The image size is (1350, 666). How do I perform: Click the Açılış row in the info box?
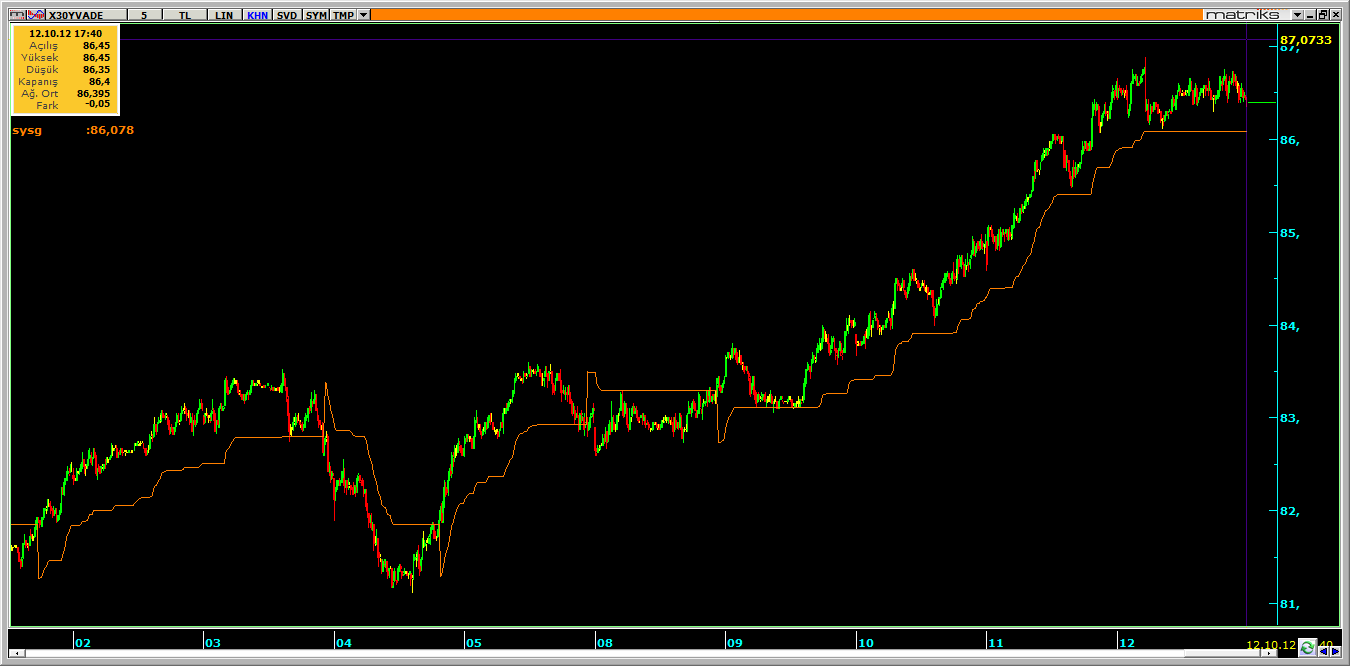click(x=65, y=45)
